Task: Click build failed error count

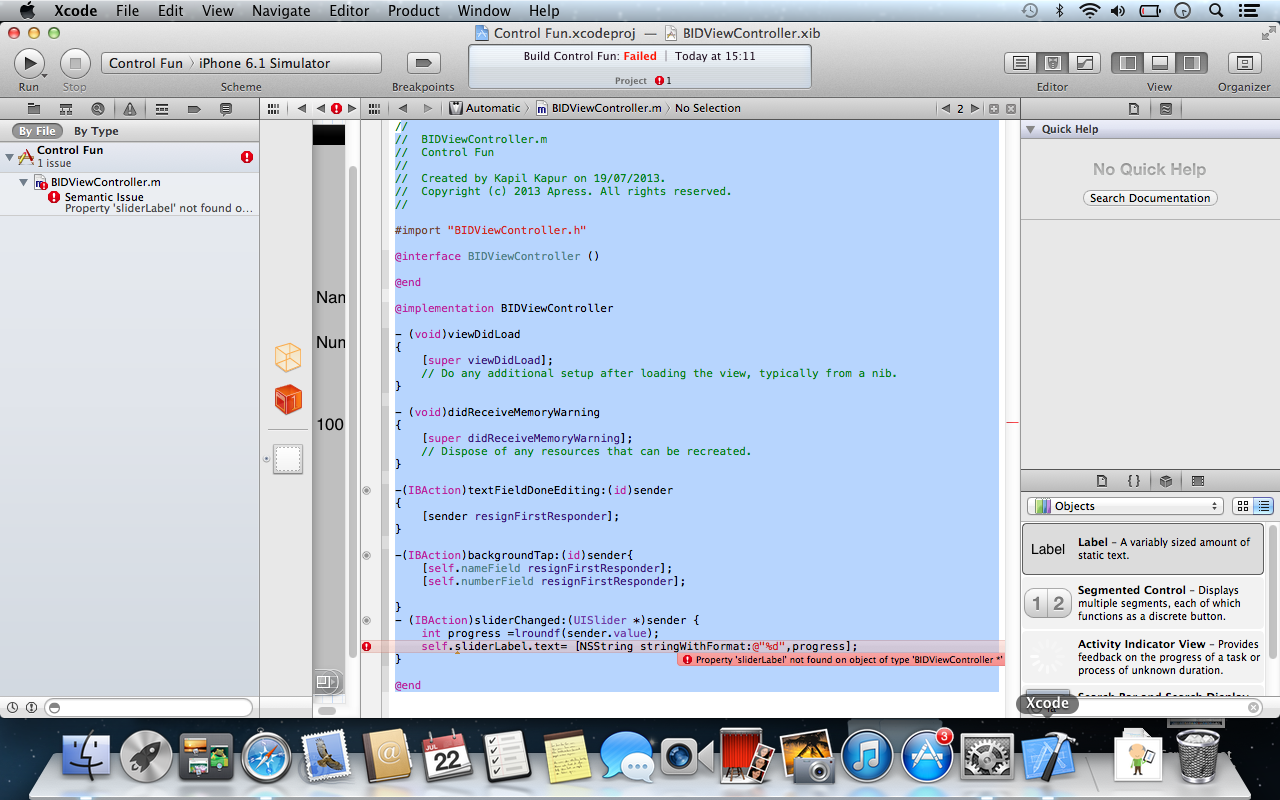Action: click(663, 81)
